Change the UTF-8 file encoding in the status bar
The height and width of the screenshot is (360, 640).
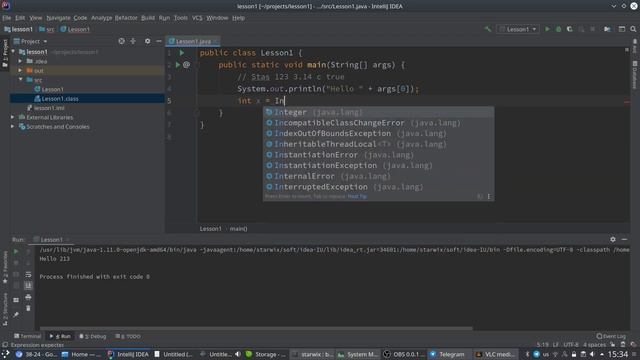571,345
